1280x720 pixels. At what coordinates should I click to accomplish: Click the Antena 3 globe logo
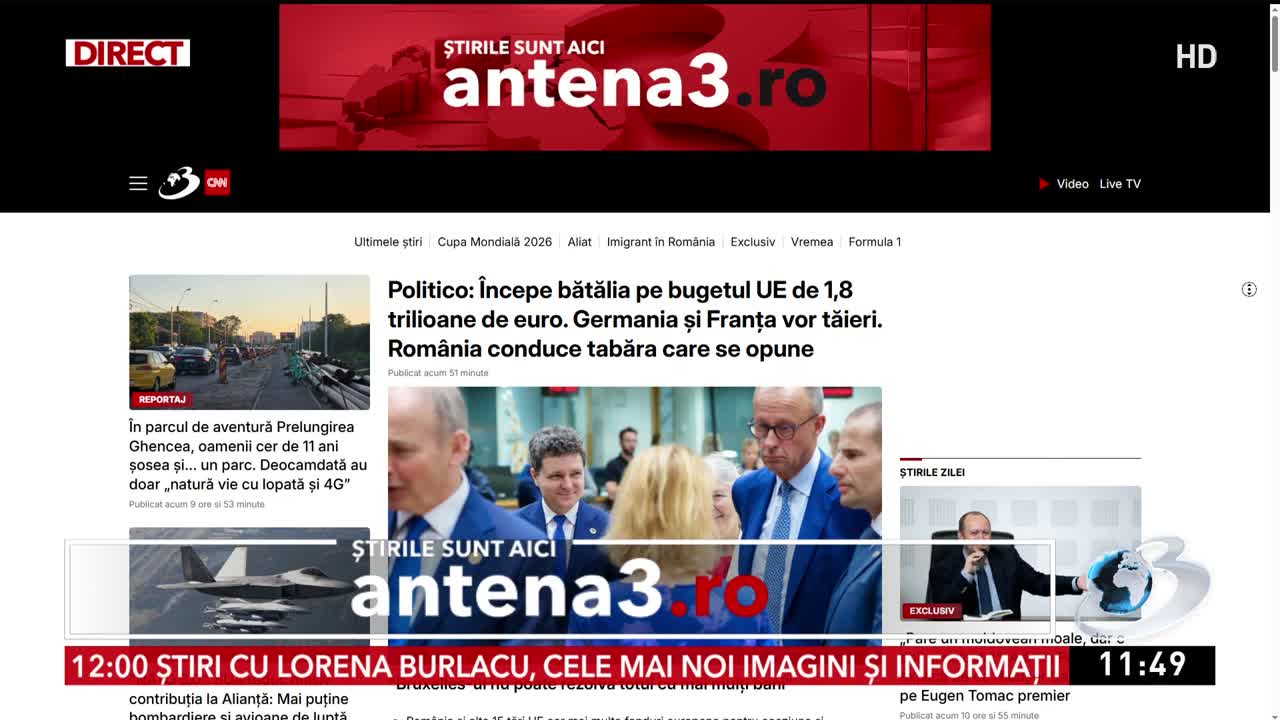click(179, 183)
